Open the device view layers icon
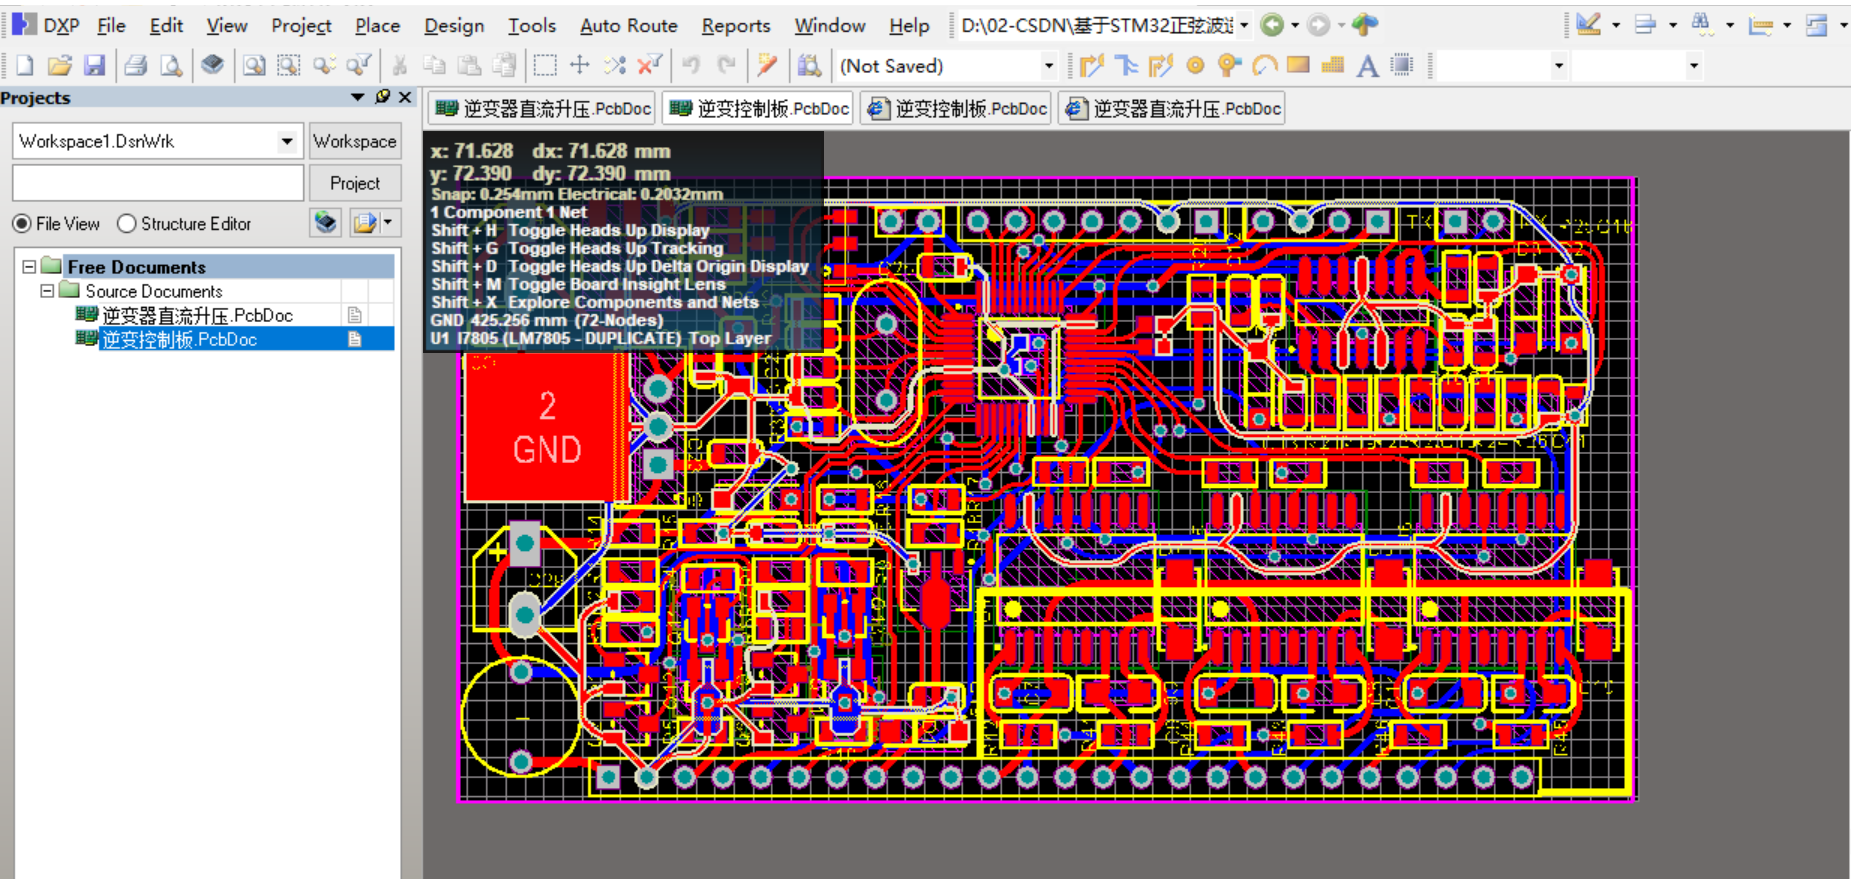Viewport: 1851px width, 879px height. [x=212, y=66]
